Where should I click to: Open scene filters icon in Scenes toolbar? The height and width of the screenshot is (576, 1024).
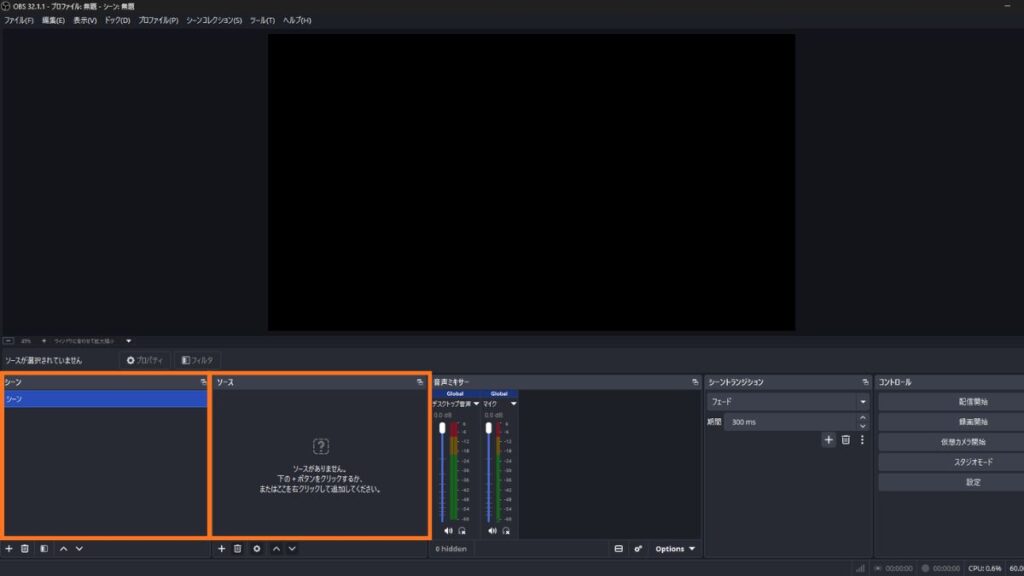point(44,548)
